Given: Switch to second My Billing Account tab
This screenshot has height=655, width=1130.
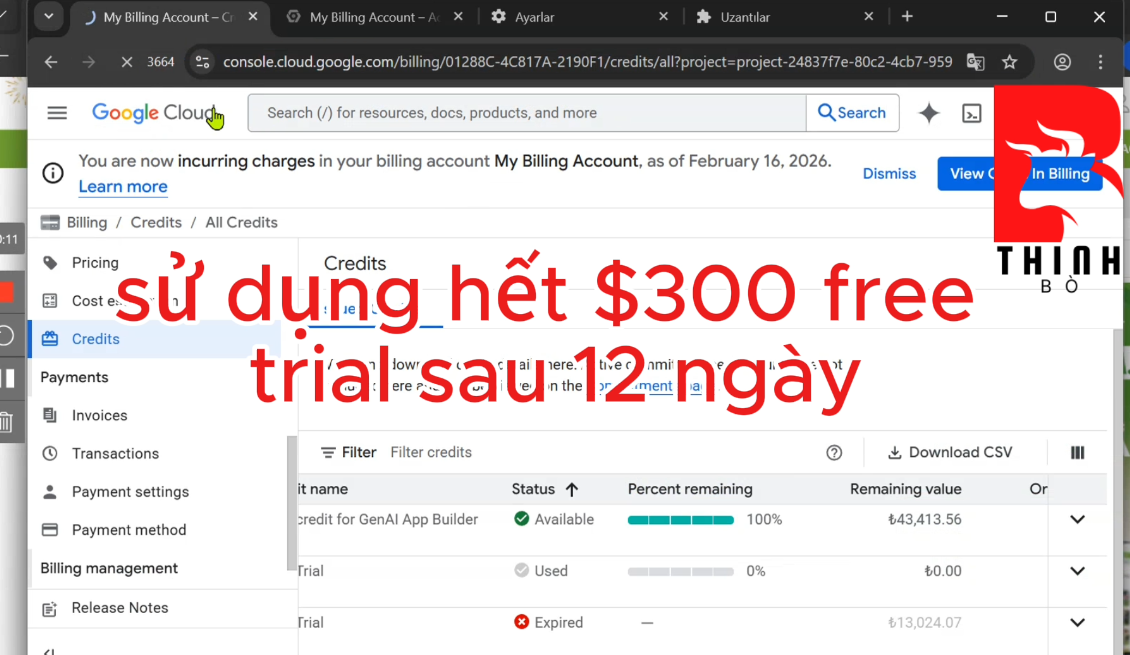Looking at the screenshot, I should 373,17.
